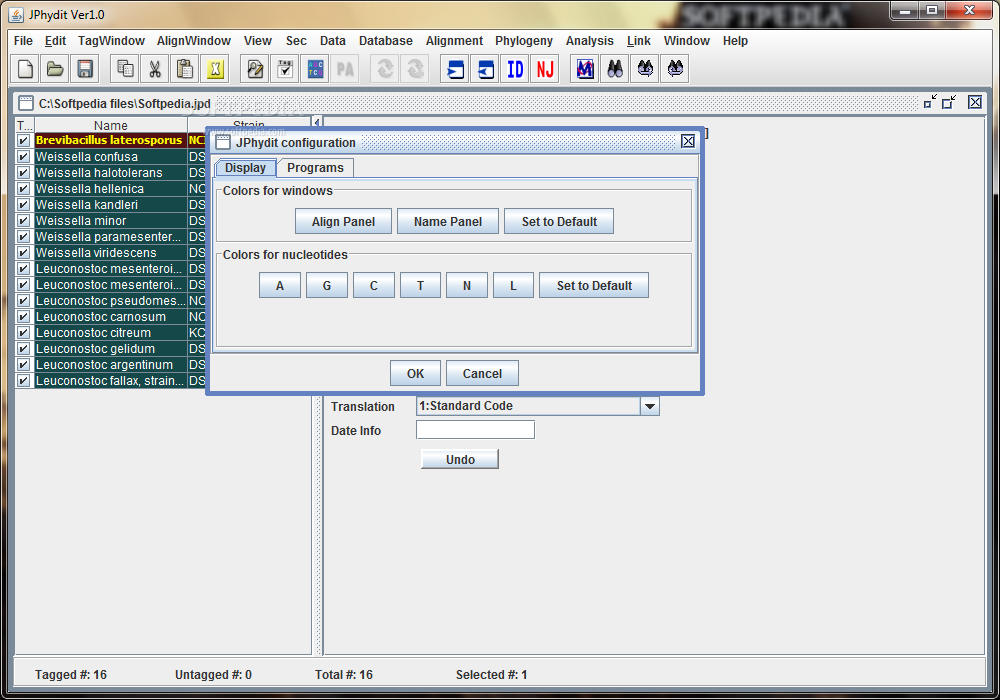
Task: Save using the floppy disk icon
Action: coord(85,69)
